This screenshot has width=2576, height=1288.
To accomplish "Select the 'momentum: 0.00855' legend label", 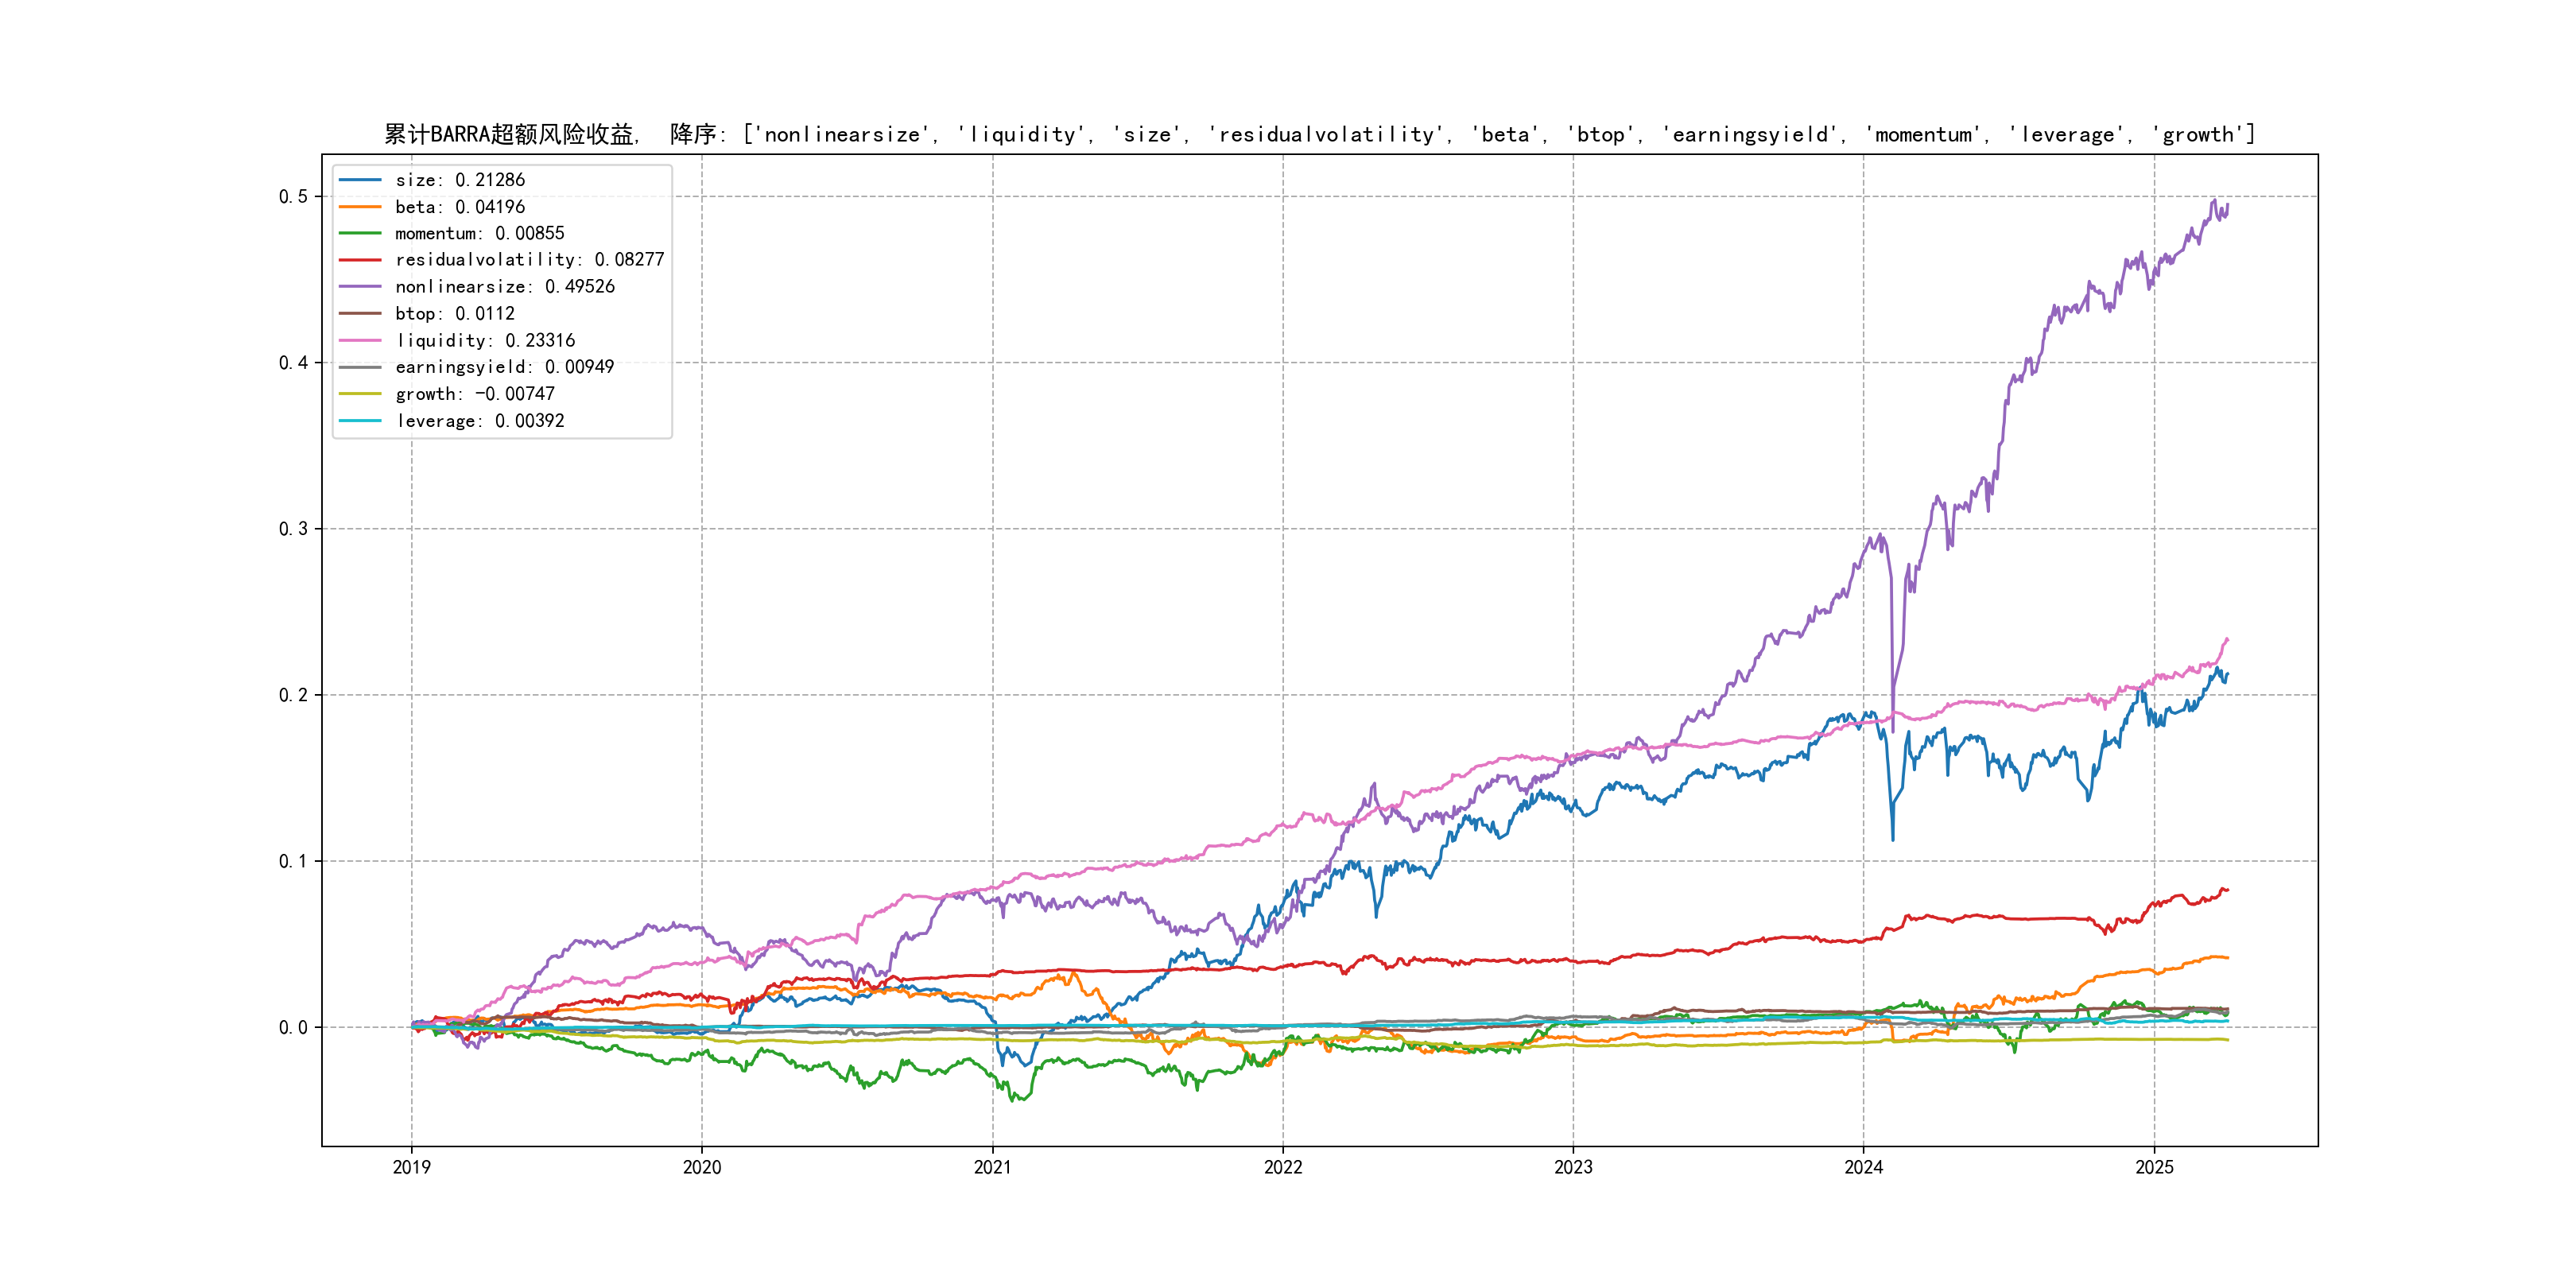I will click(479, 233).
